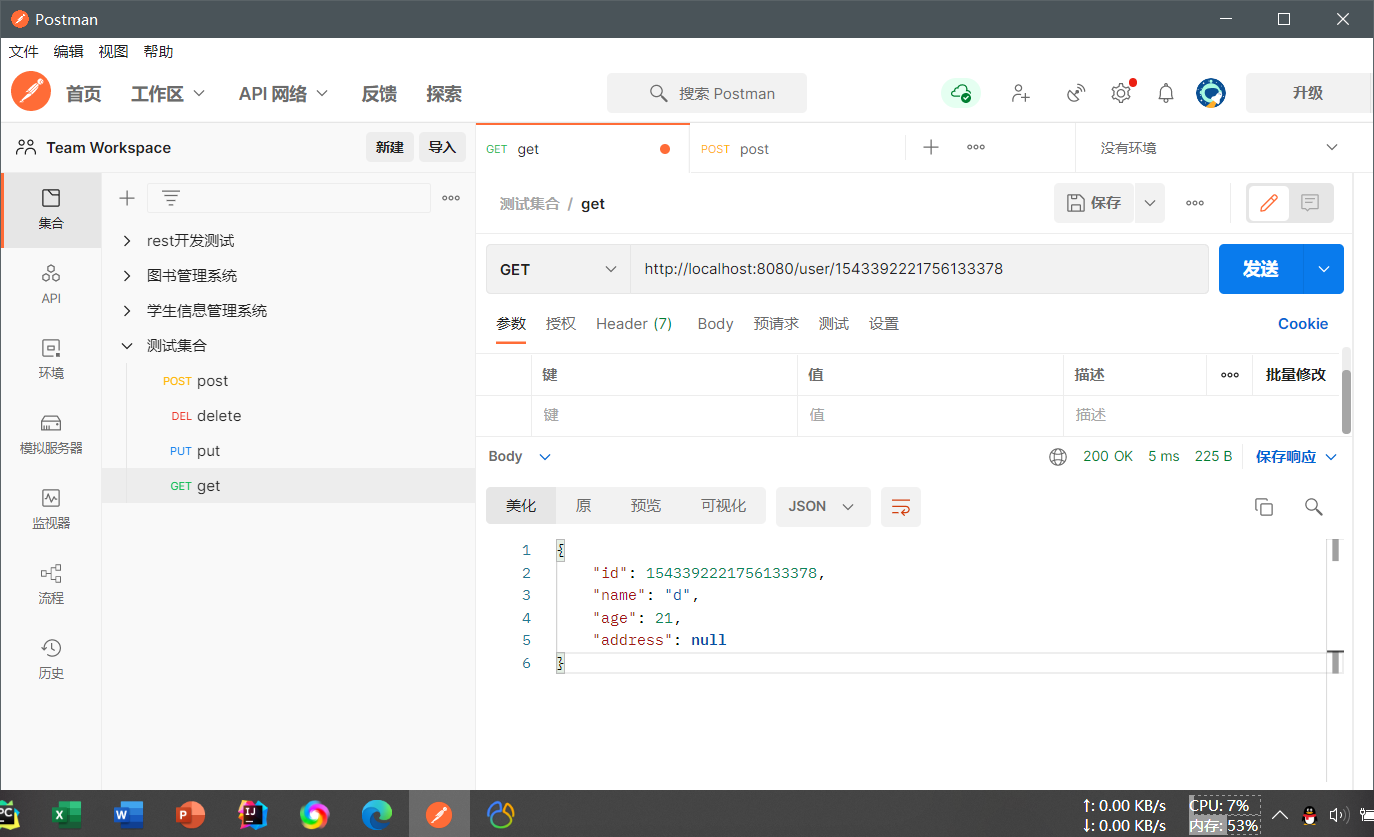This screenshot has height=837, width=1374.
Task: Click the three-dot menu beside collections filter
Action: (451, 198)
